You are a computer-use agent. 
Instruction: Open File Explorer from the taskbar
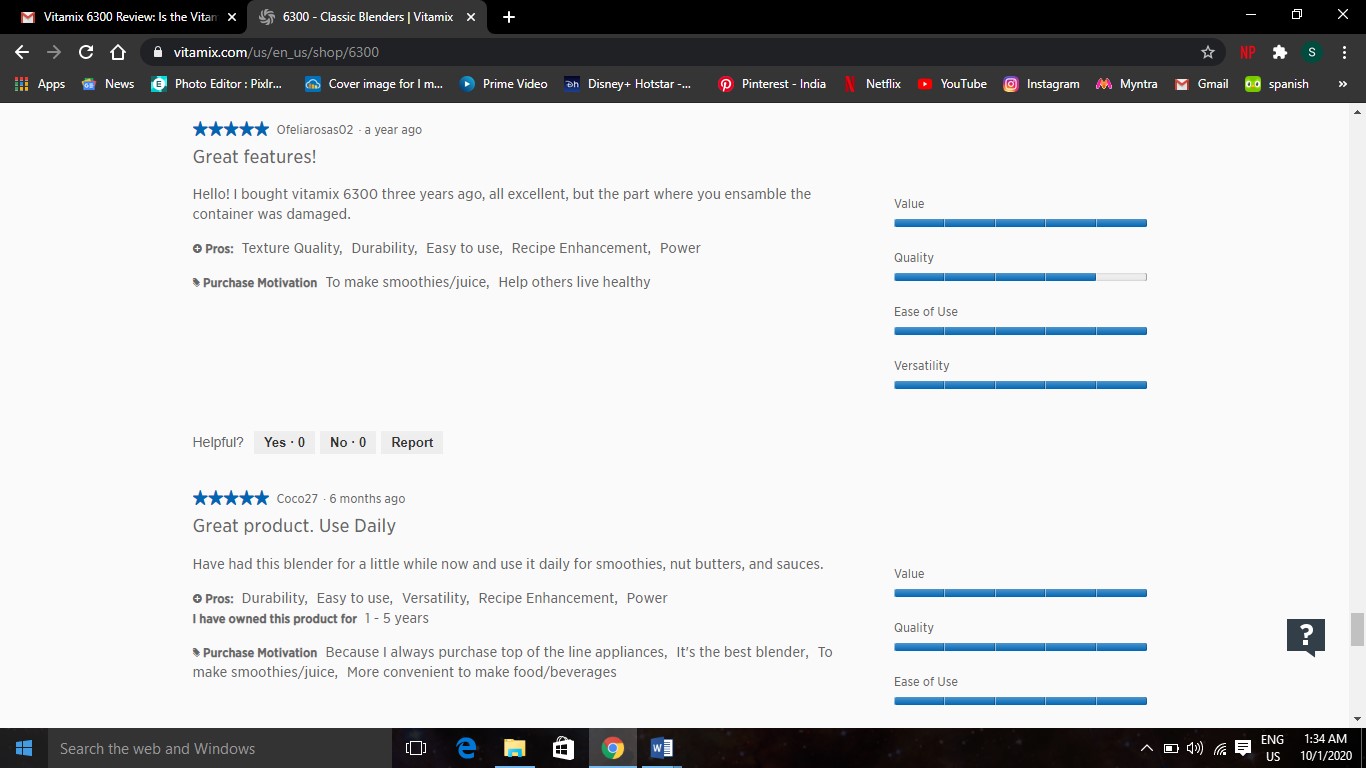(x=514, y=748)
